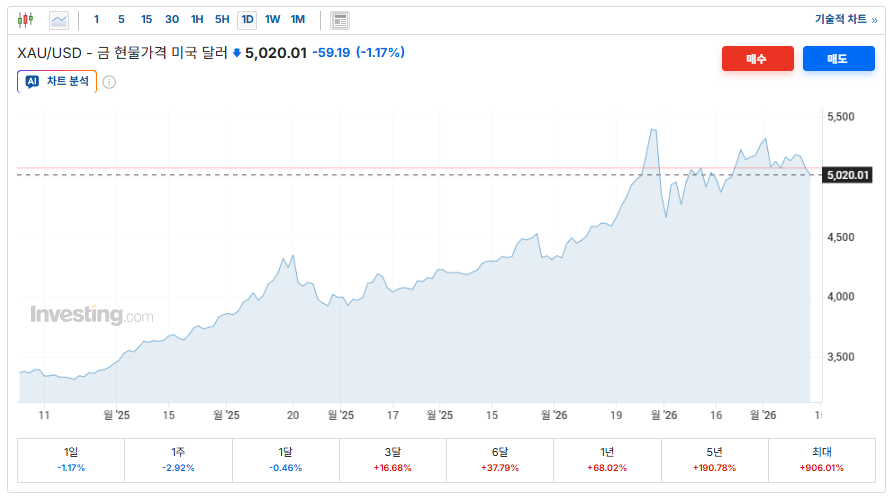The height and width of the screenshot is (501, 893).
Task: Show the 최대 range tab
Action: (x=822, y=459)
